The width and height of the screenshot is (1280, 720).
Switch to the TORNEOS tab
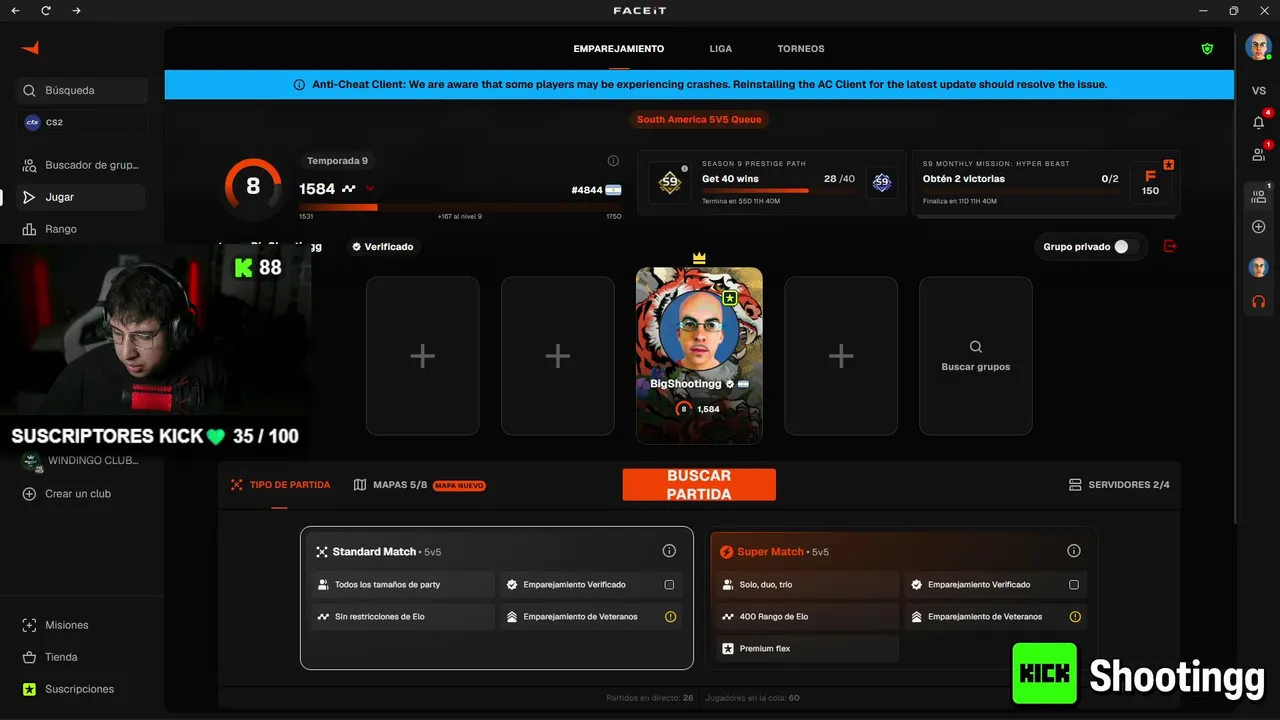pos(801,49)
